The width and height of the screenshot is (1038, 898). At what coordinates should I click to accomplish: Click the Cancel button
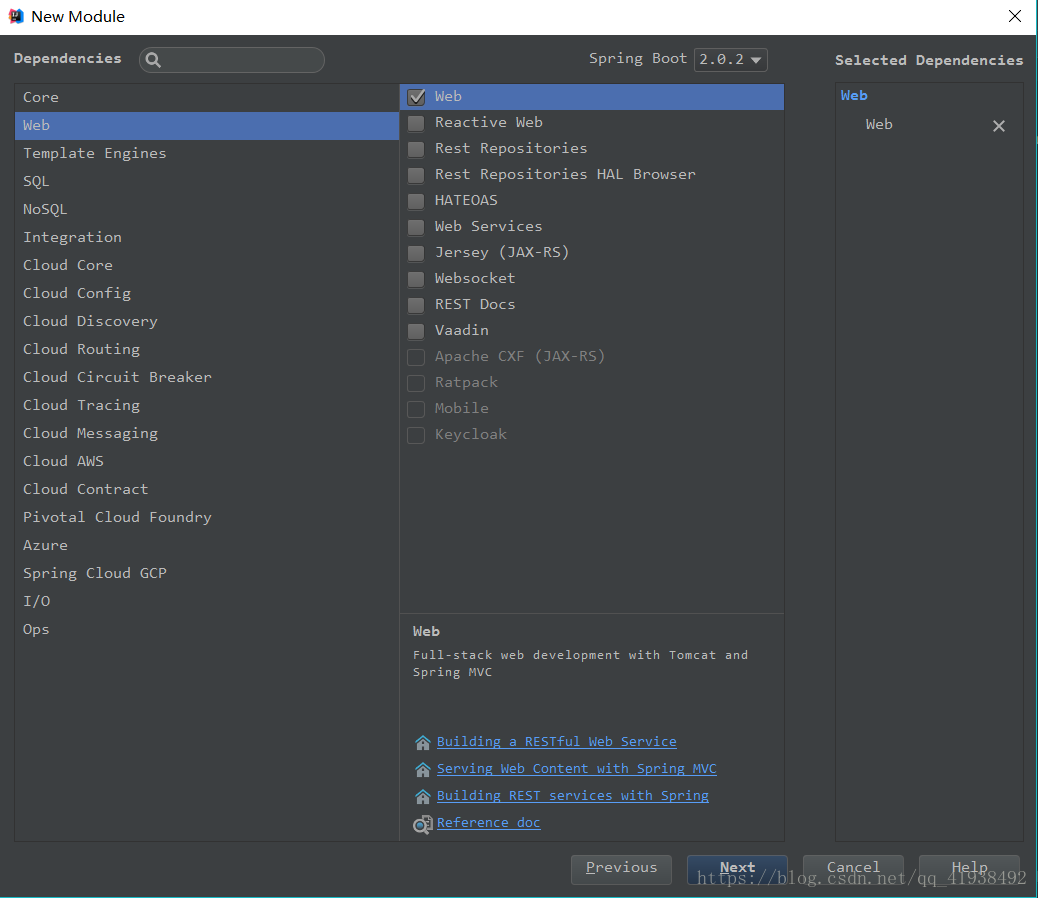pos(853,869)
